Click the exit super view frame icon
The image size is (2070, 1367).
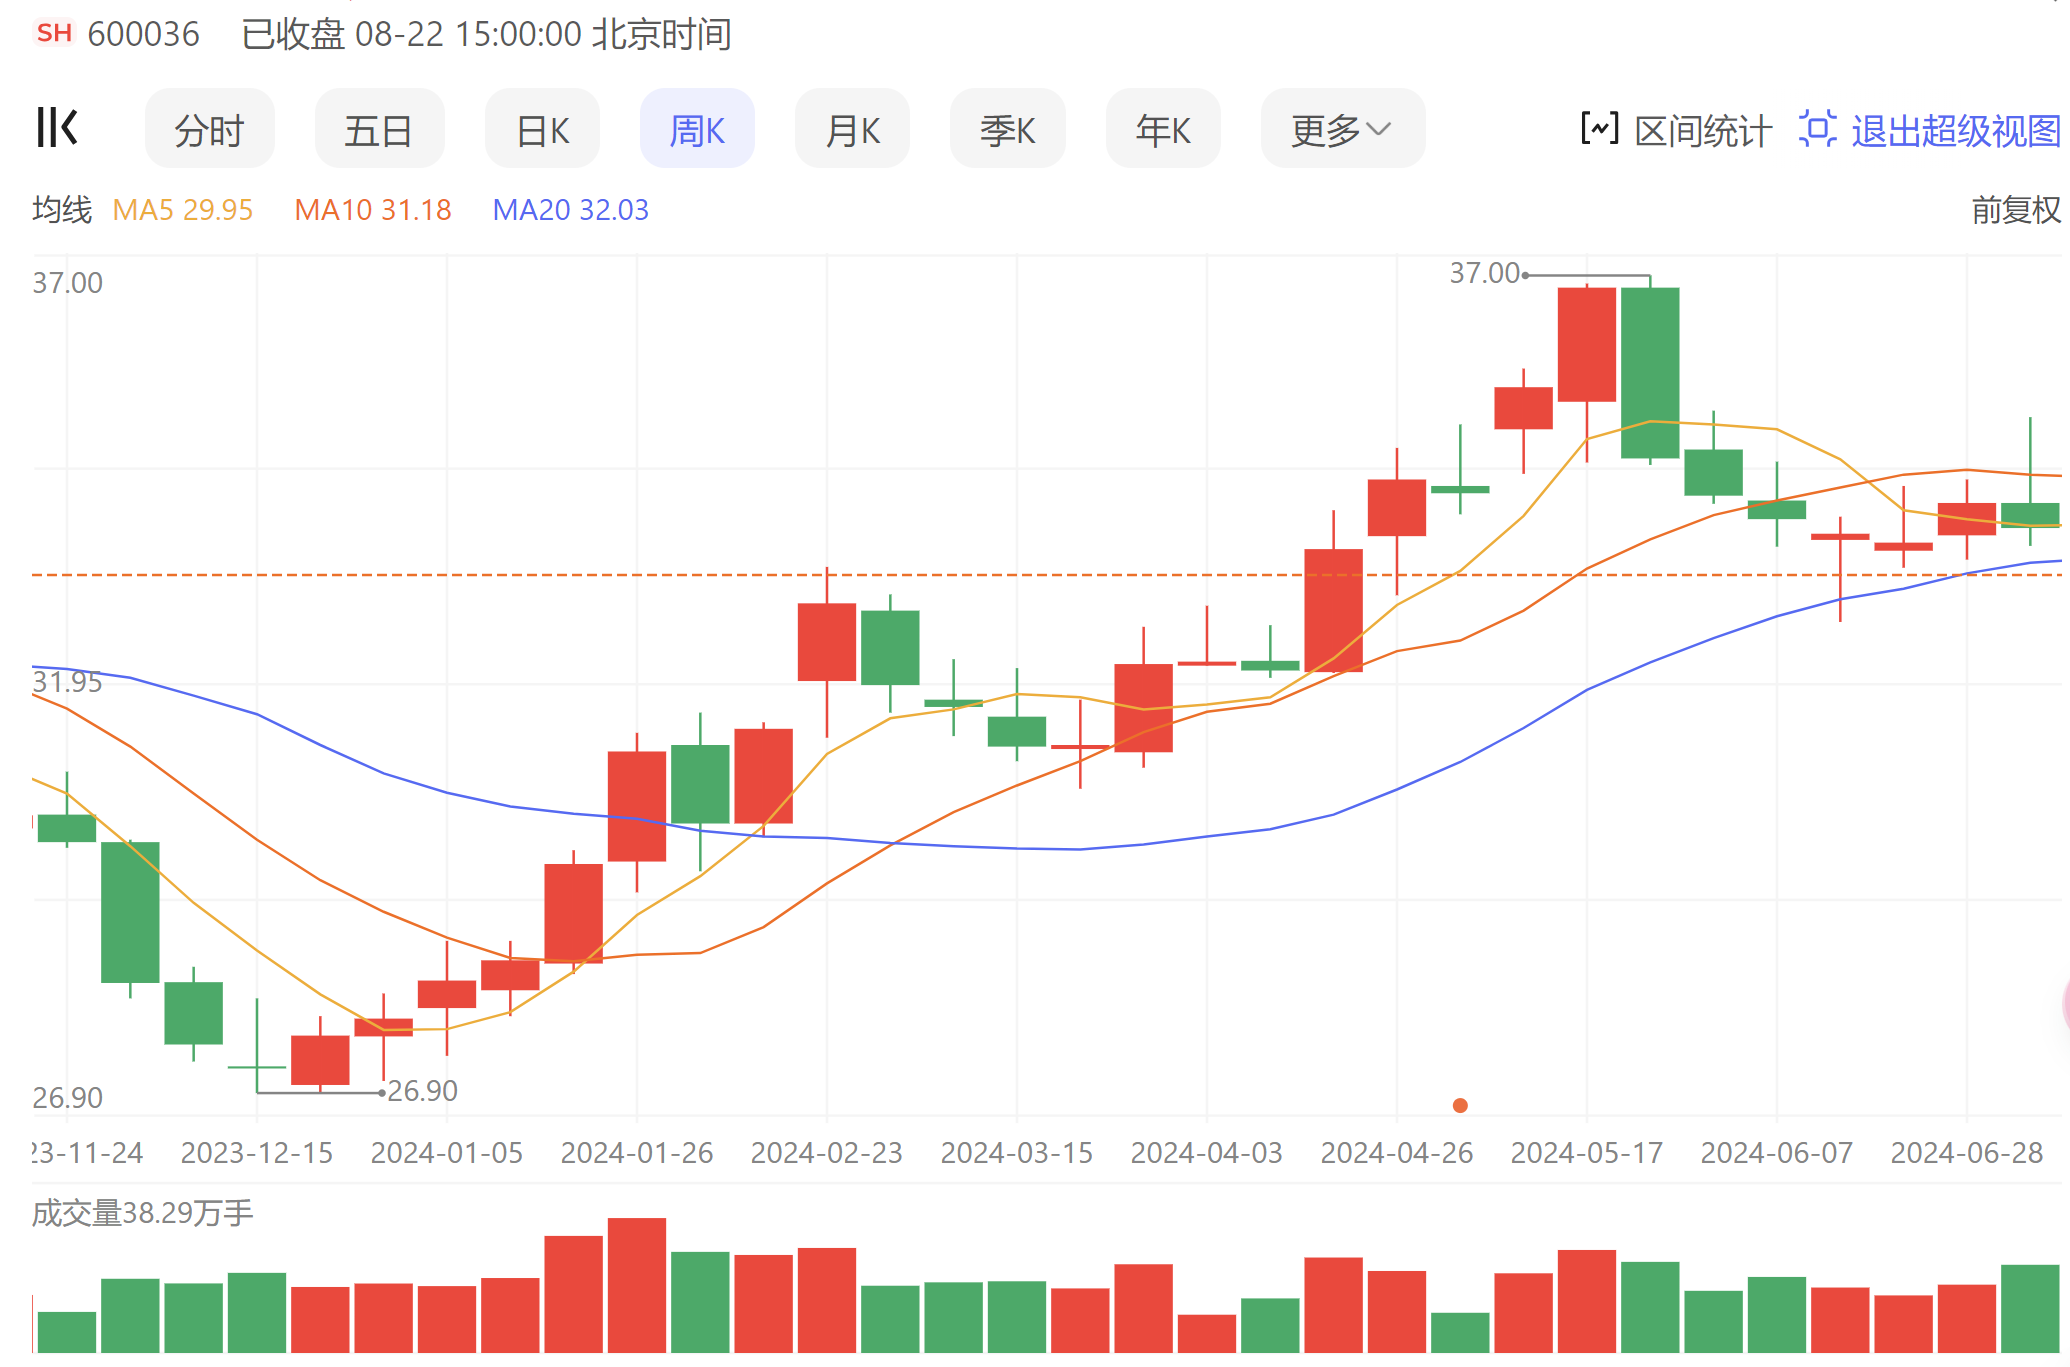tap(1817, 129)
